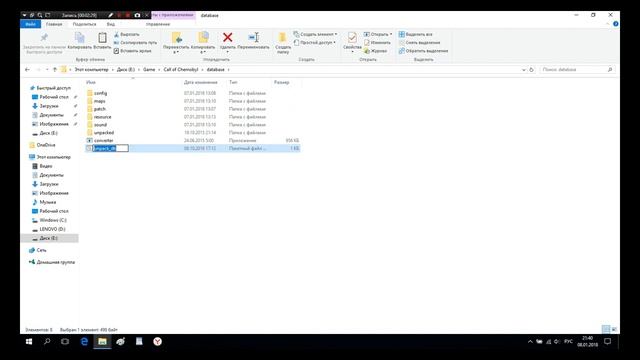Sort by Date modified (Дата изменения) header
The width and height of the screenshot is (640, 360).
(x=200, y=82)
